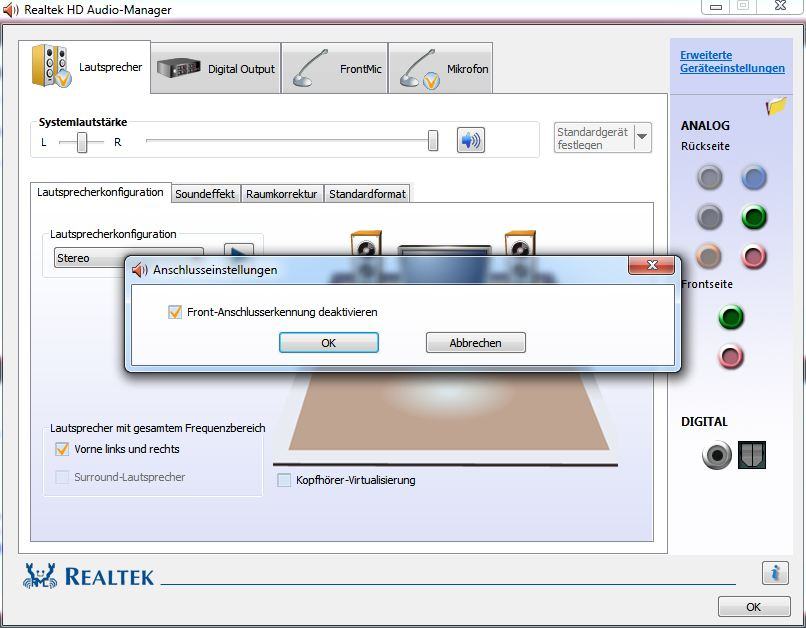
Task: Click the pink rear microphone jack
Action: point(754,255)
